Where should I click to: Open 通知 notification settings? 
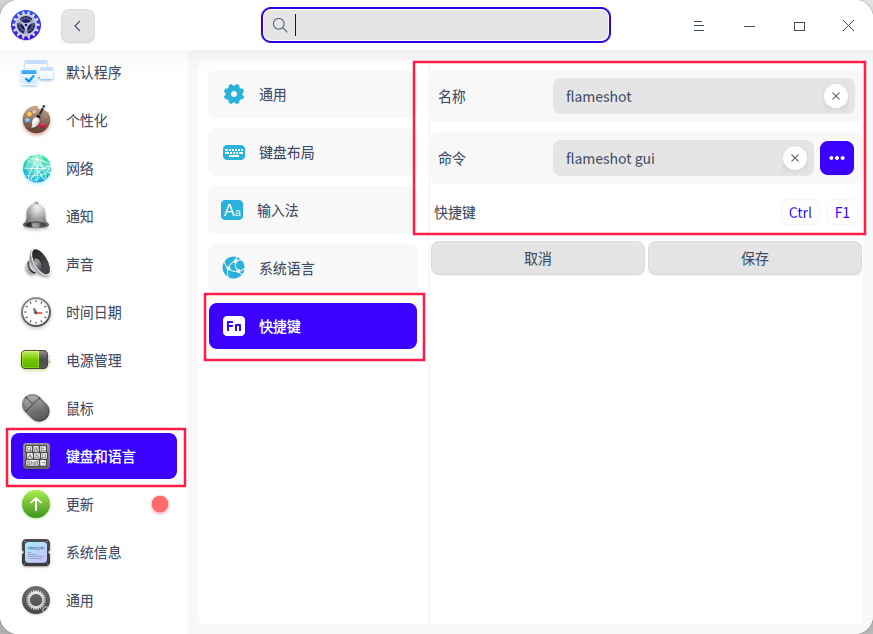pyautogui.click(x=94, y=217)
